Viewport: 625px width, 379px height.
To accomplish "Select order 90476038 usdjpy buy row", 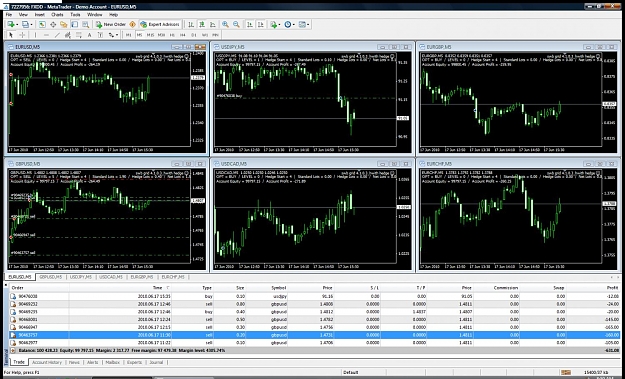I will click(314, 296).
